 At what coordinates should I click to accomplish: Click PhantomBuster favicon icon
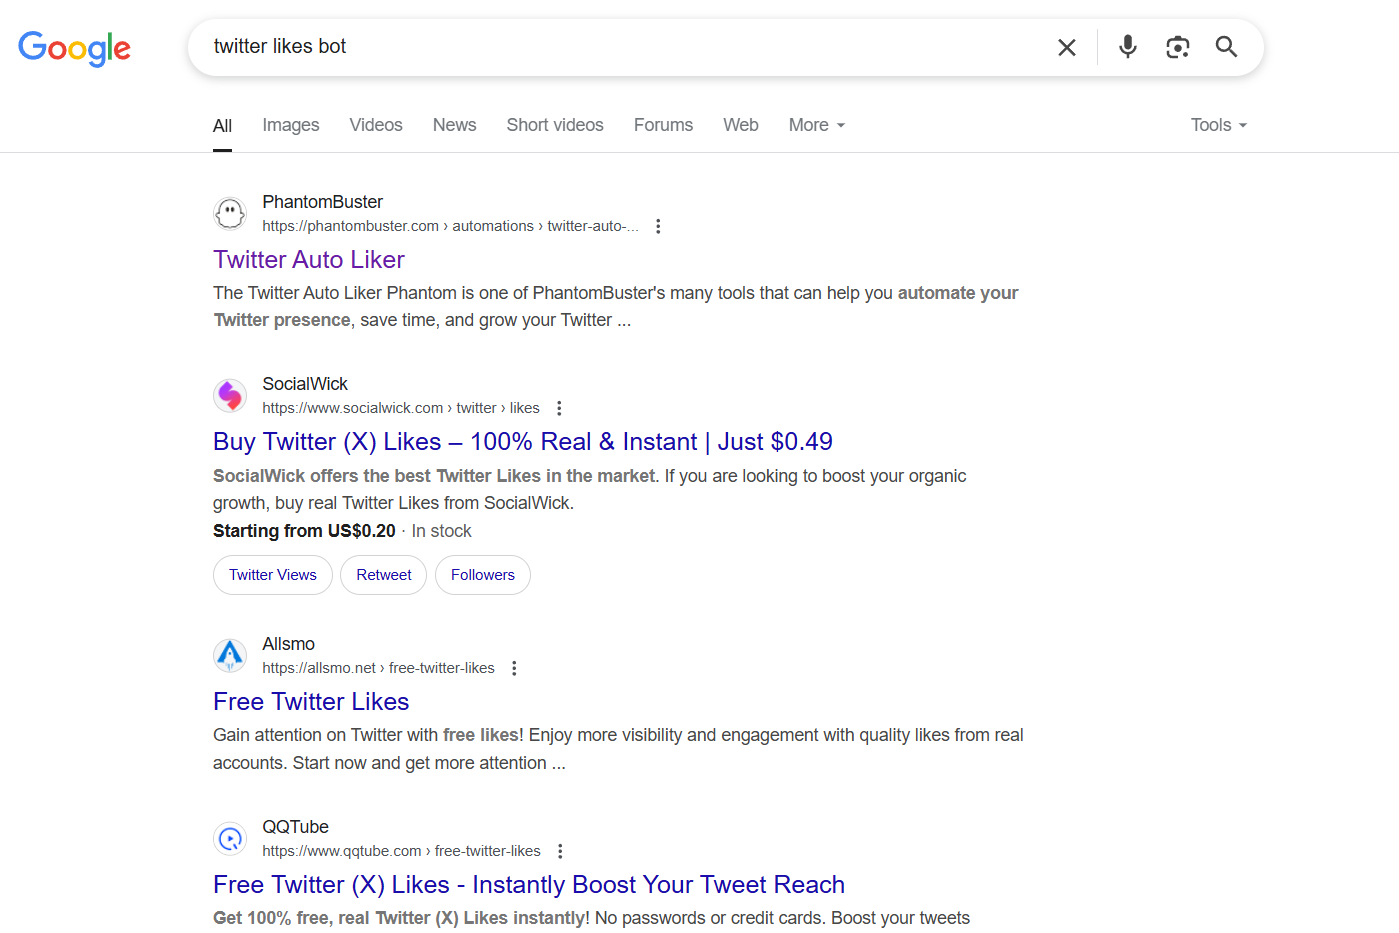coord(230,213)
